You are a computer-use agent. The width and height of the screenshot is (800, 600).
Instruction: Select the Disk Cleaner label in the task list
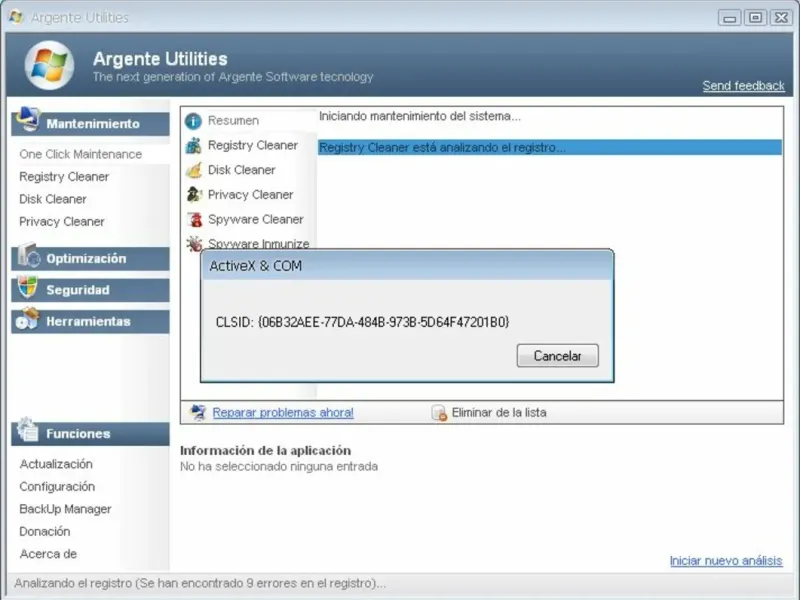click(241, 169)
